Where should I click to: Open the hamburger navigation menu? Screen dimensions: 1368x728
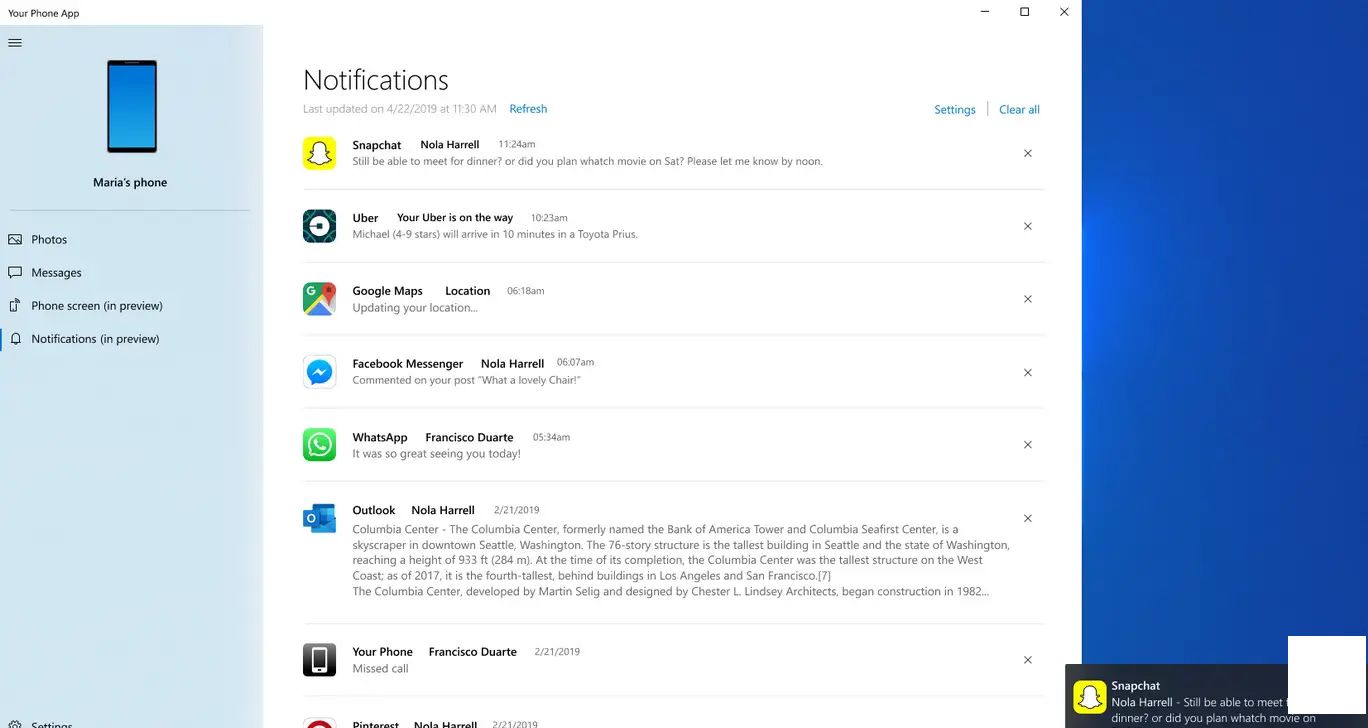[x=15, y=43]
